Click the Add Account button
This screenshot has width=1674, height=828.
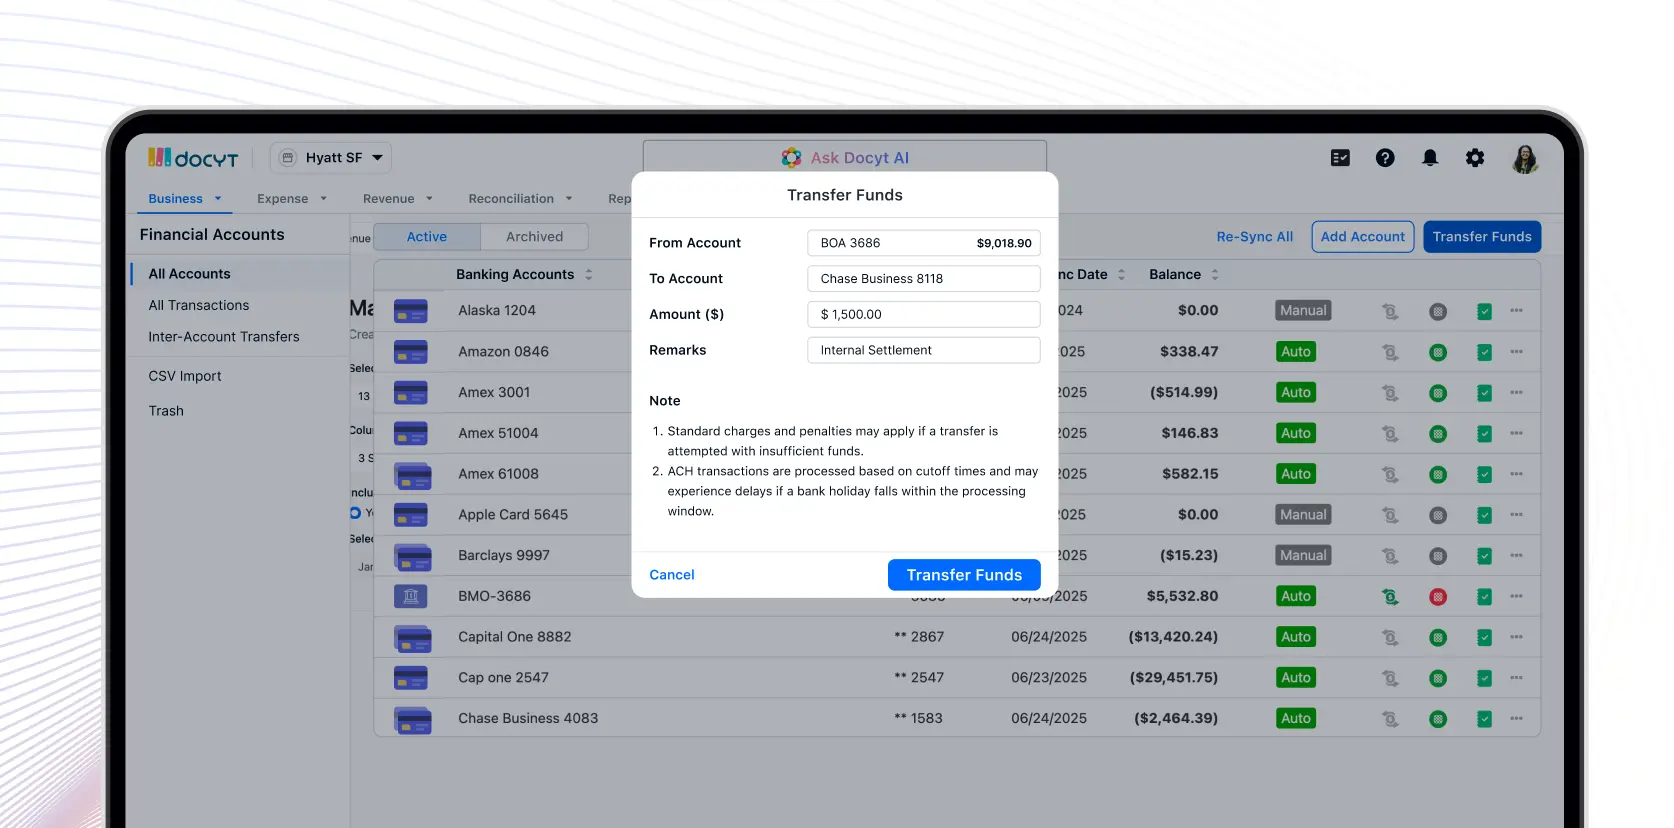point(1363,237)
